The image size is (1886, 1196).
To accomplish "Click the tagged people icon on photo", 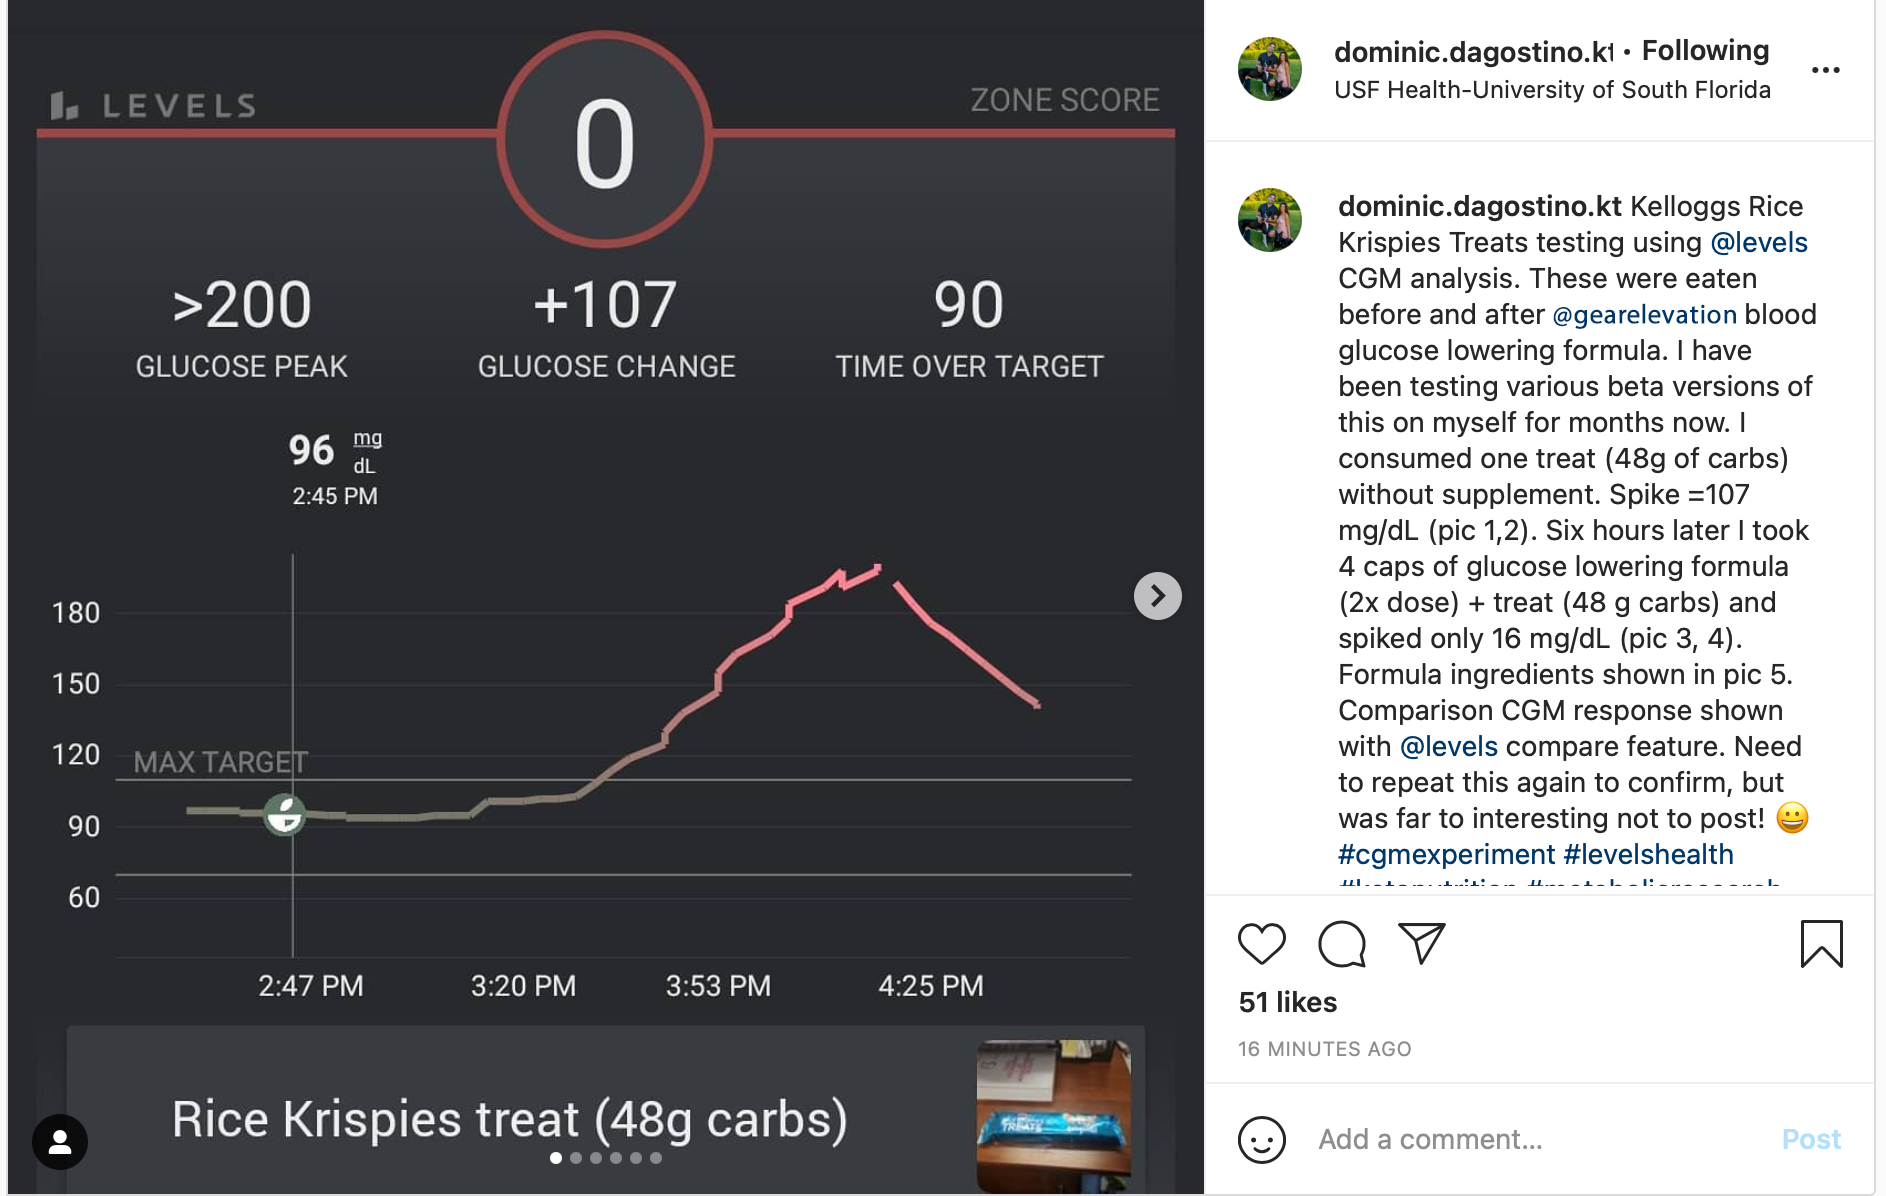I will pos(60,1141).
